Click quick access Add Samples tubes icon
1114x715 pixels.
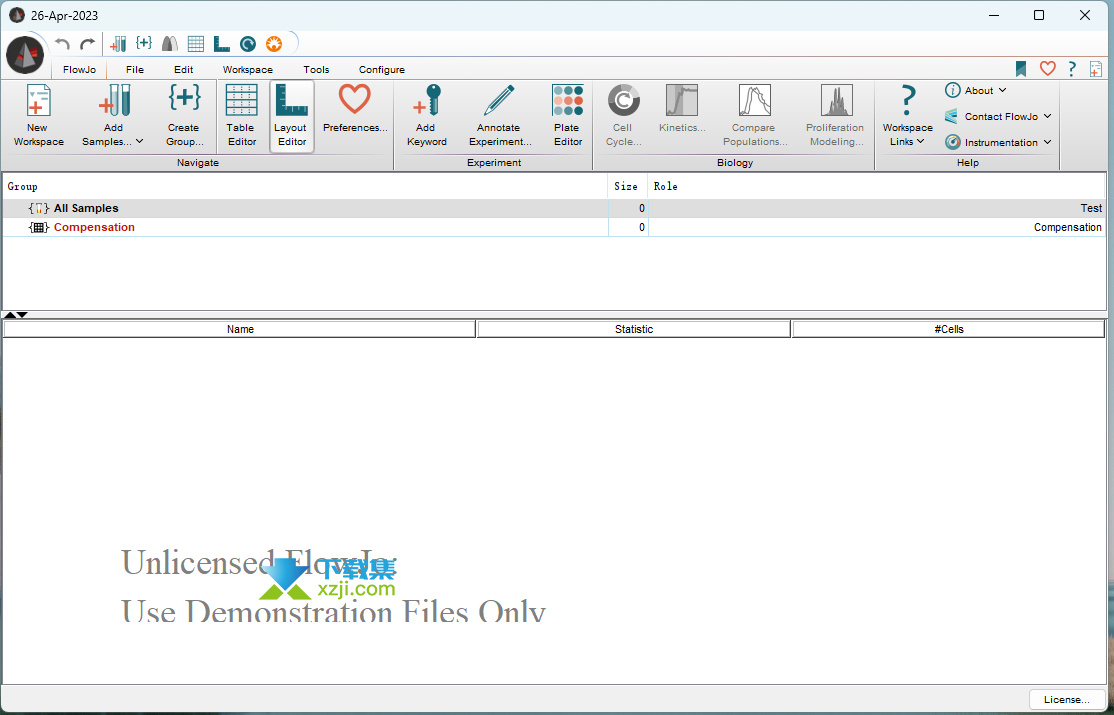click(x=118, y=44)
